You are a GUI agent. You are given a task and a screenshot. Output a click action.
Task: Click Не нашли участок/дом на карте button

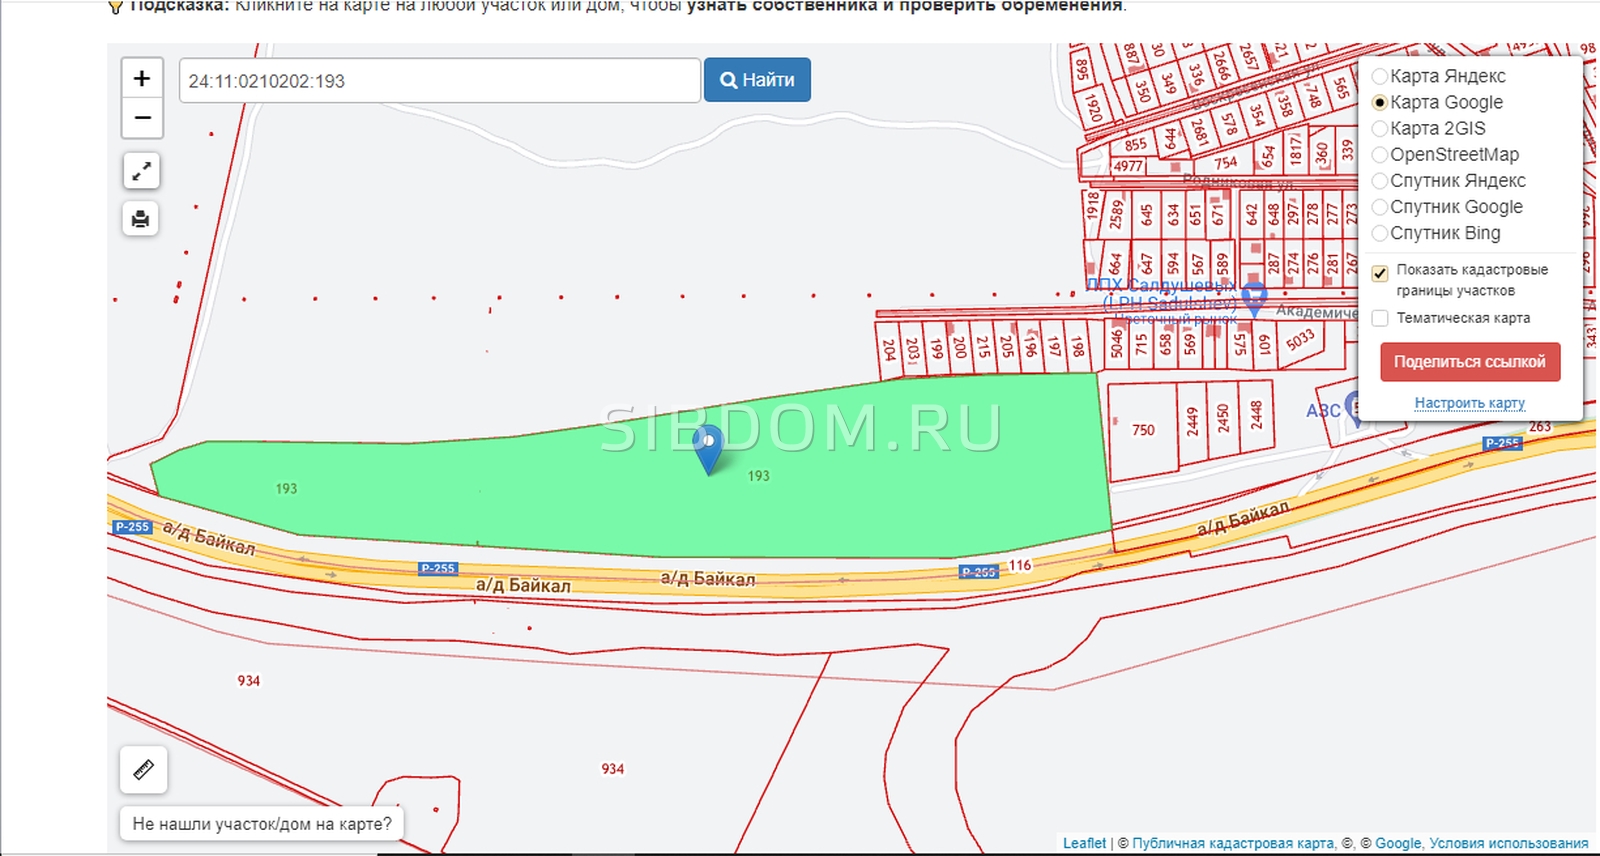[x=262, y=824]
